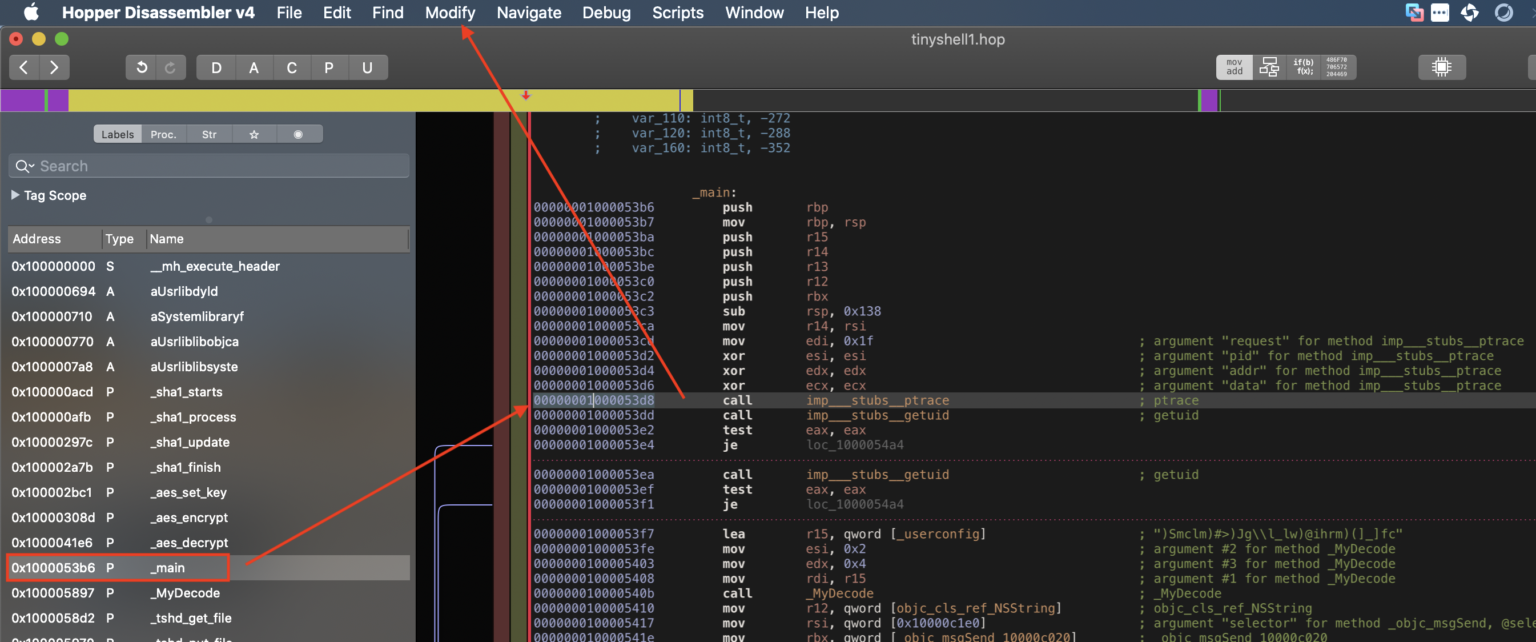Screen dimensions: 1536x642
Task: Select the _aes_set_key procedure row
Action: (209, 492)
